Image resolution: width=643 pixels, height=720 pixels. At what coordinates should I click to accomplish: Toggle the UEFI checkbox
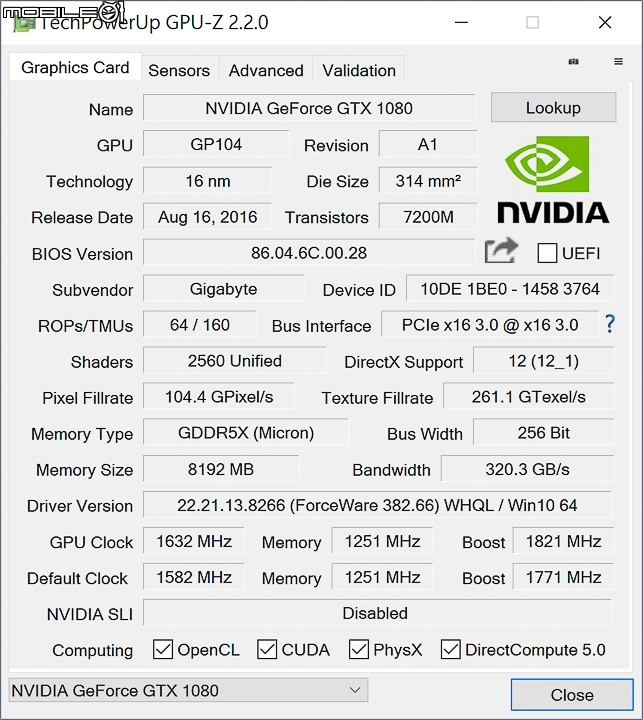(x=547, y=253)
